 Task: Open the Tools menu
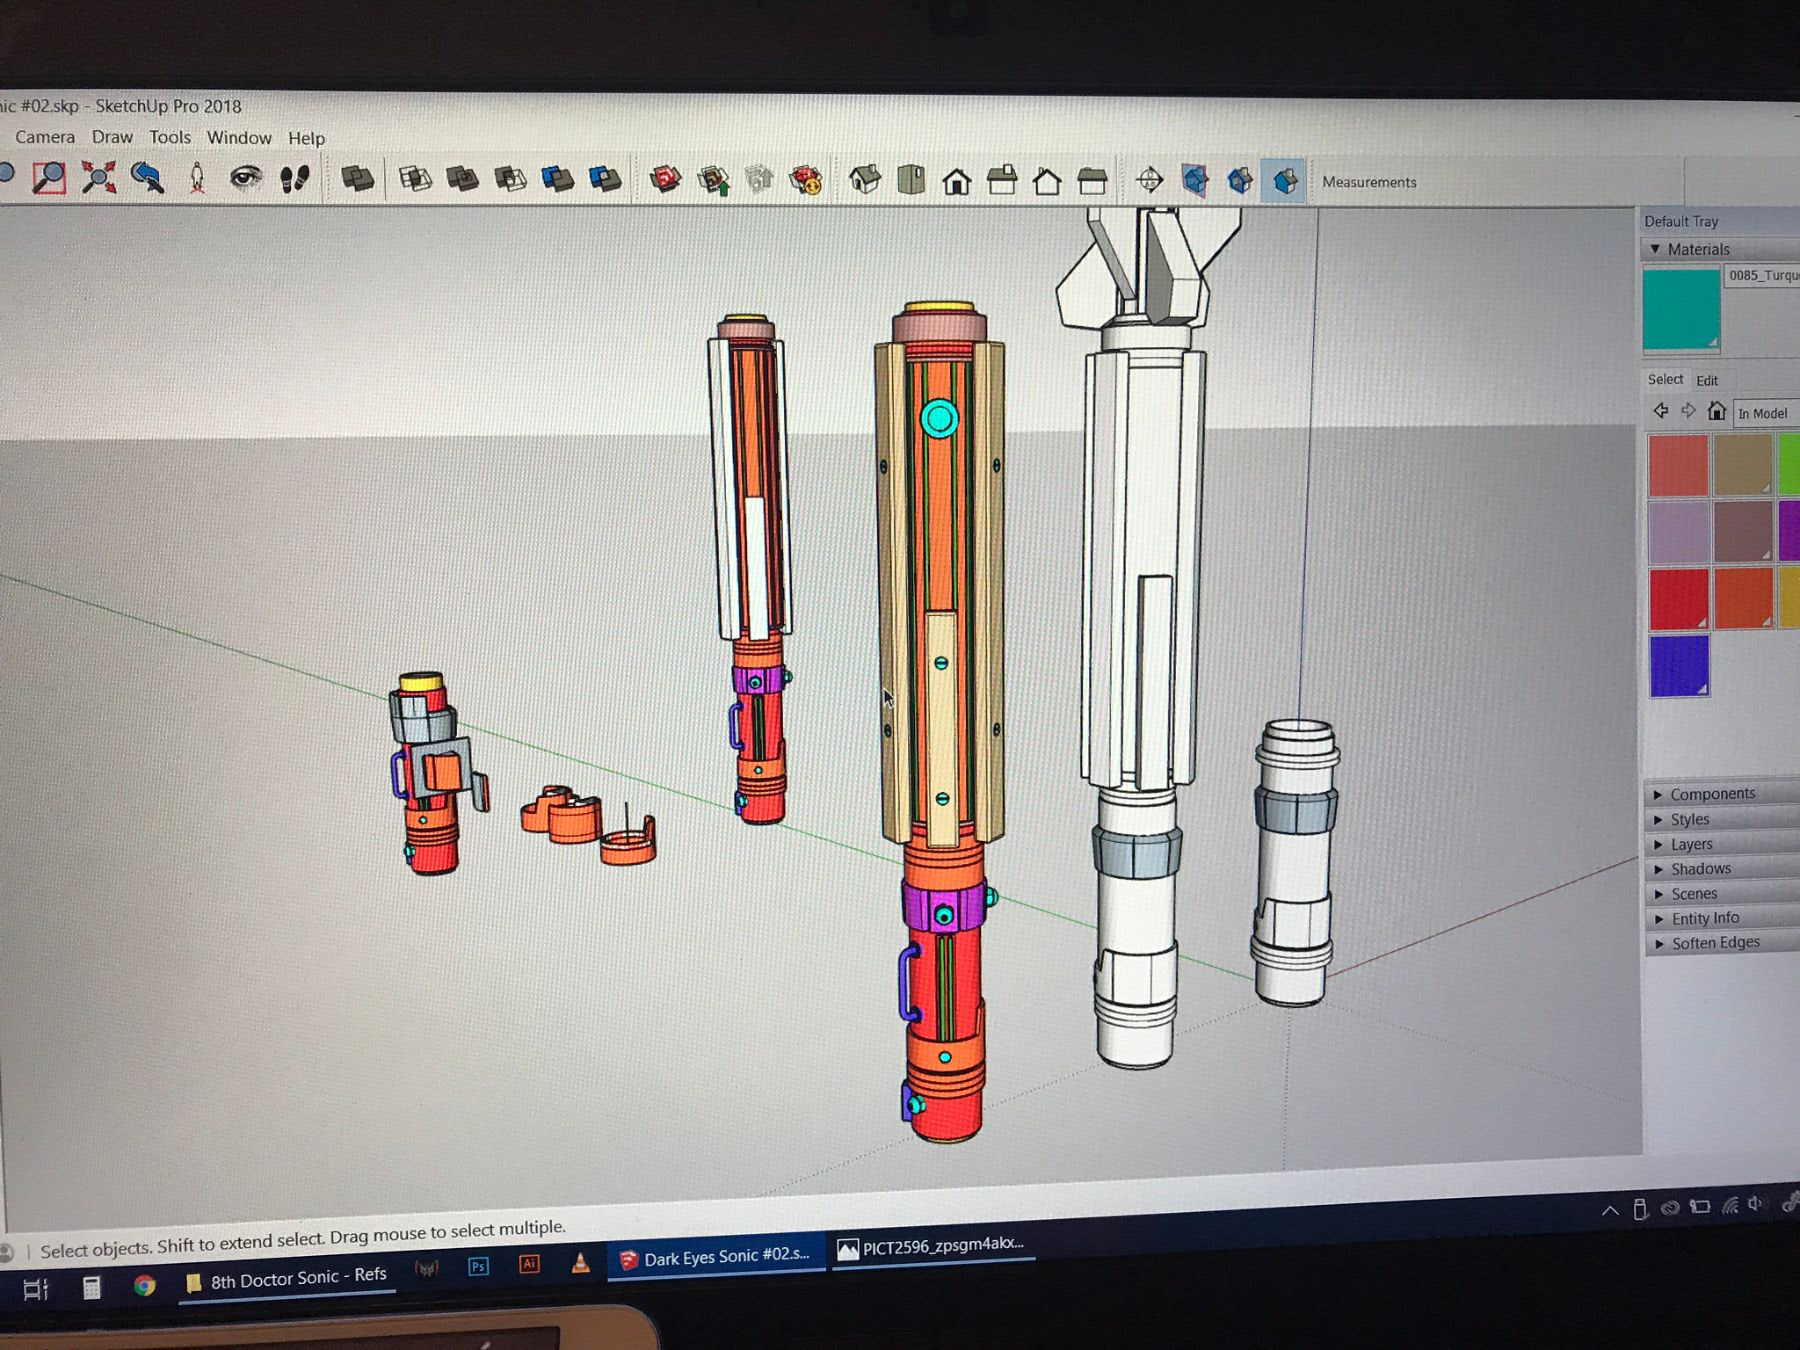point(170,137)
